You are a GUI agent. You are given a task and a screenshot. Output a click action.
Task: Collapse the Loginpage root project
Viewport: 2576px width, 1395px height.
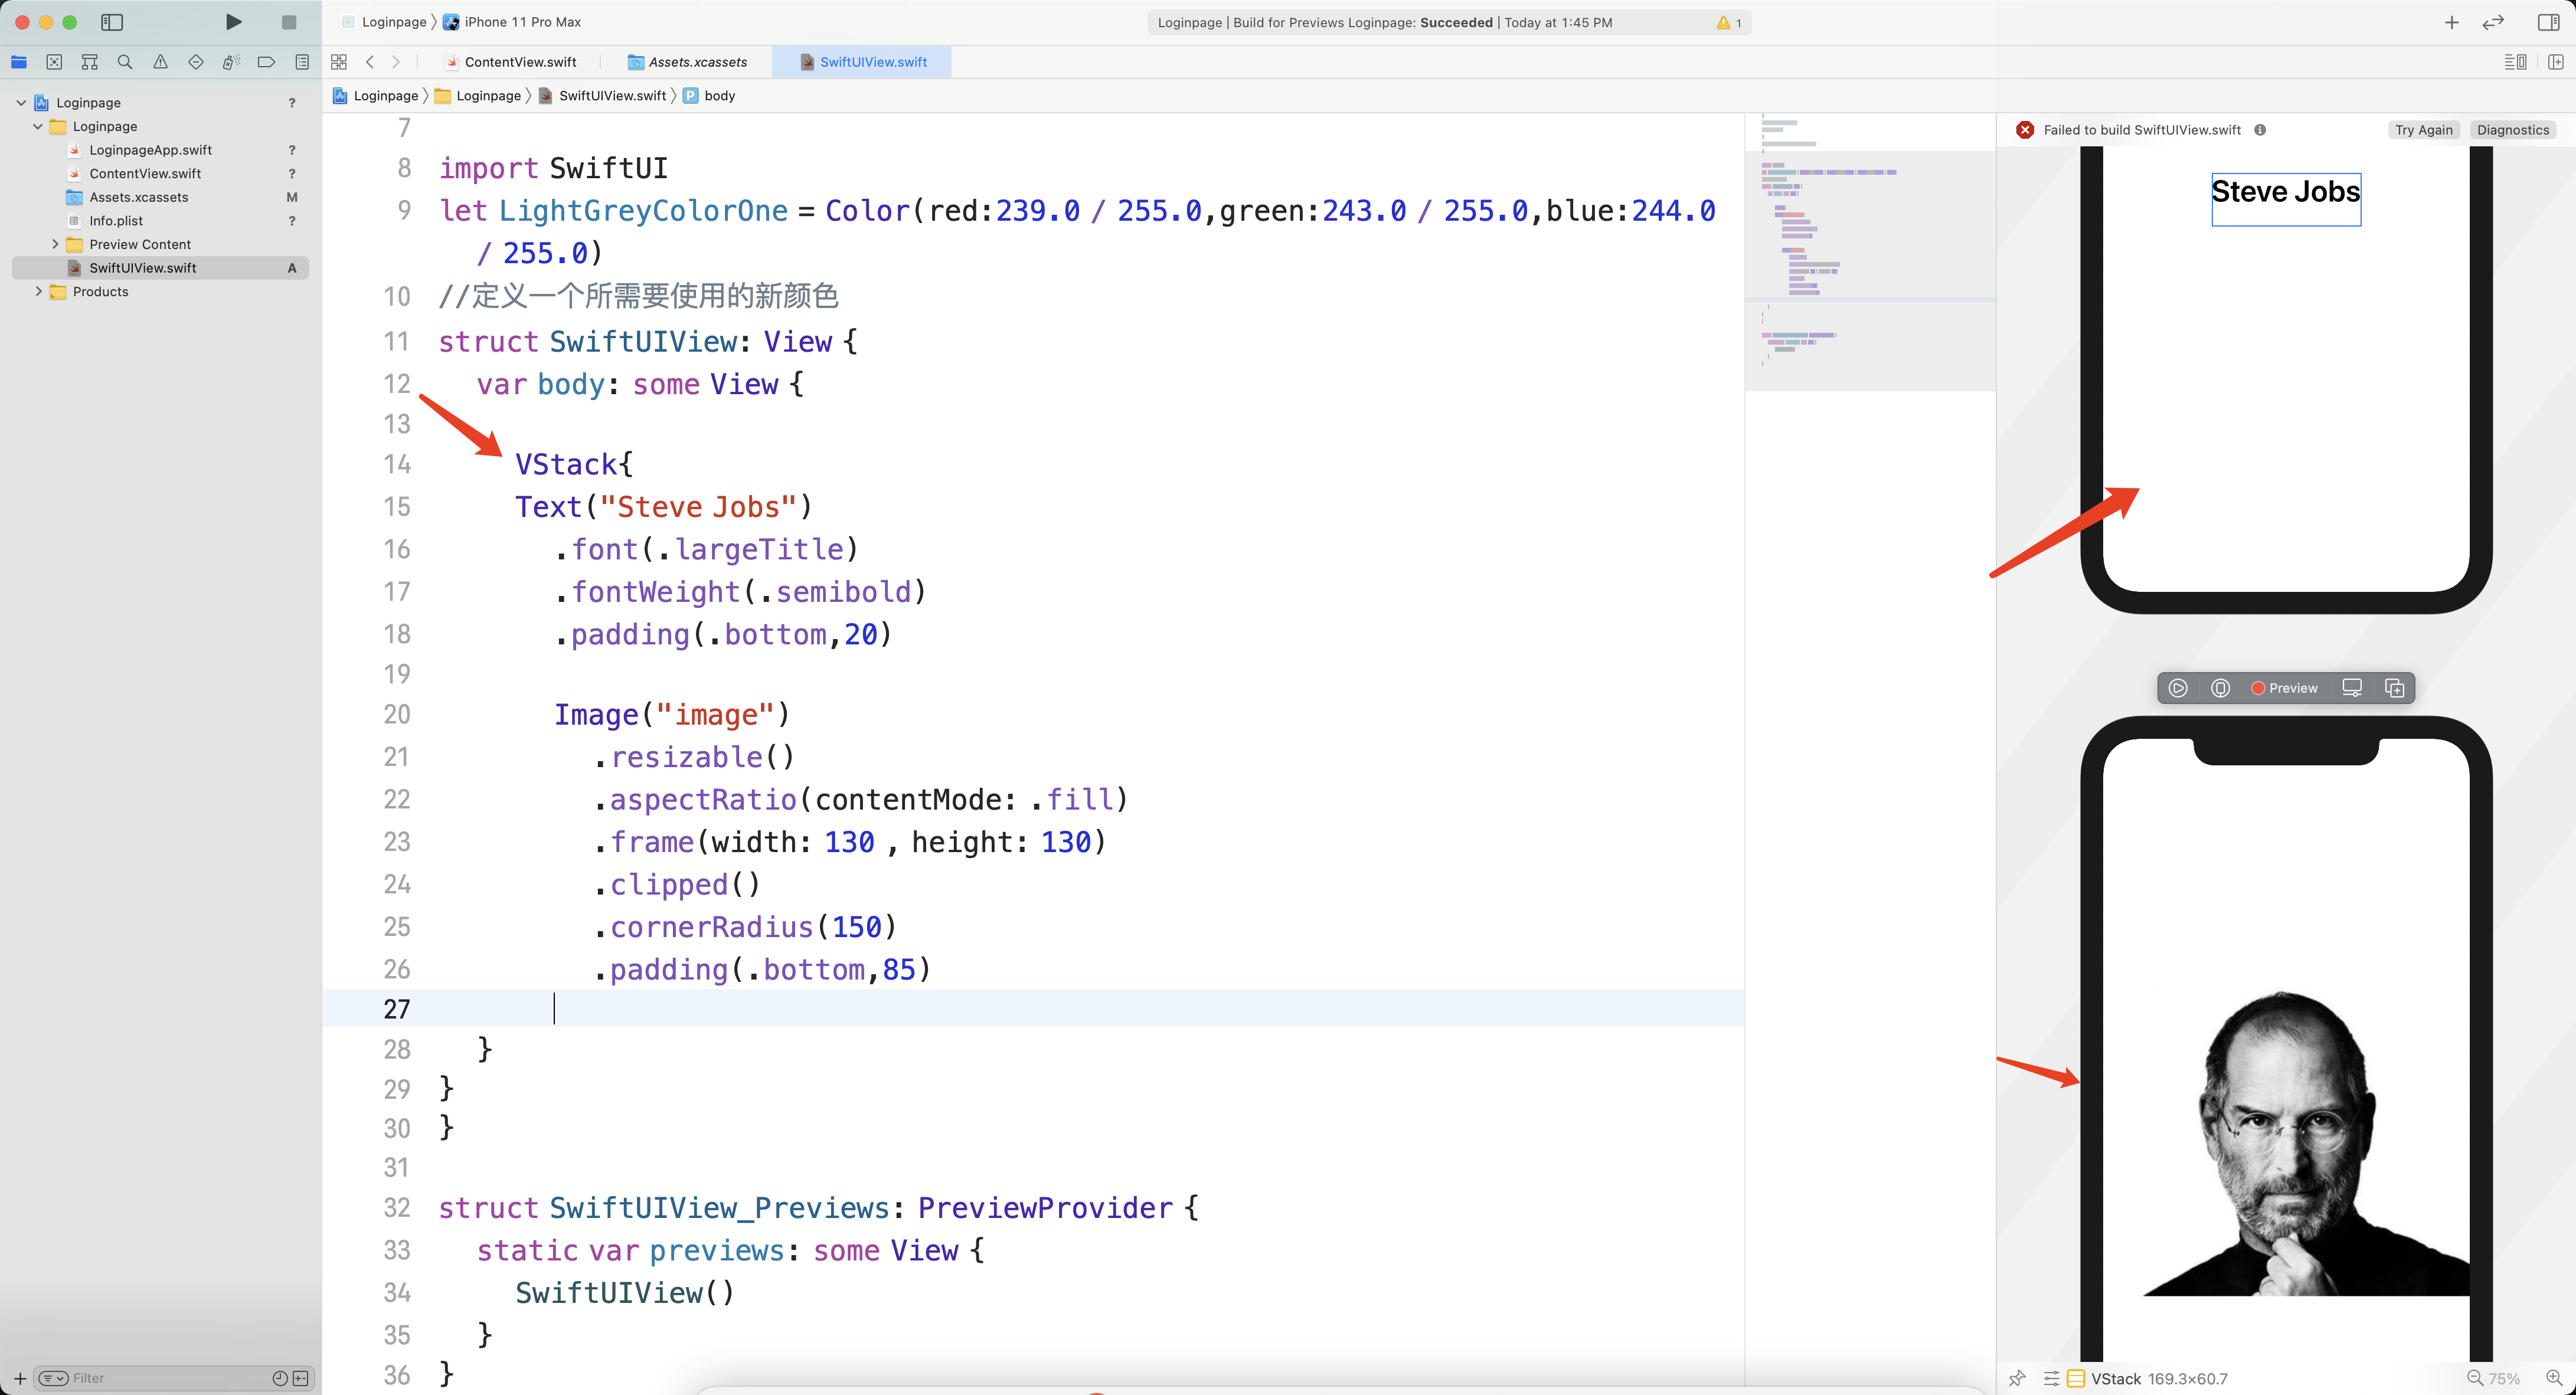click(21, 102)
